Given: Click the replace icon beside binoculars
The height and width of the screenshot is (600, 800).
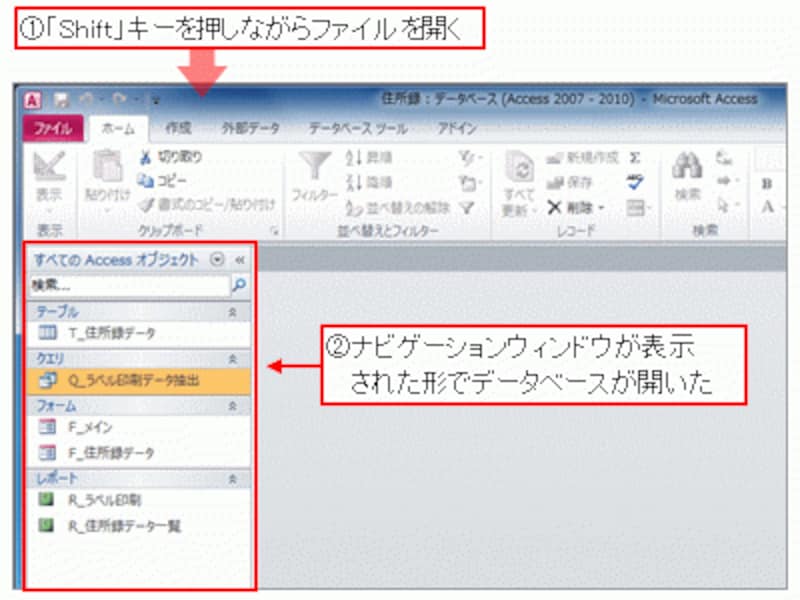Looking at the screenshot, I should (x=724, y=158).
